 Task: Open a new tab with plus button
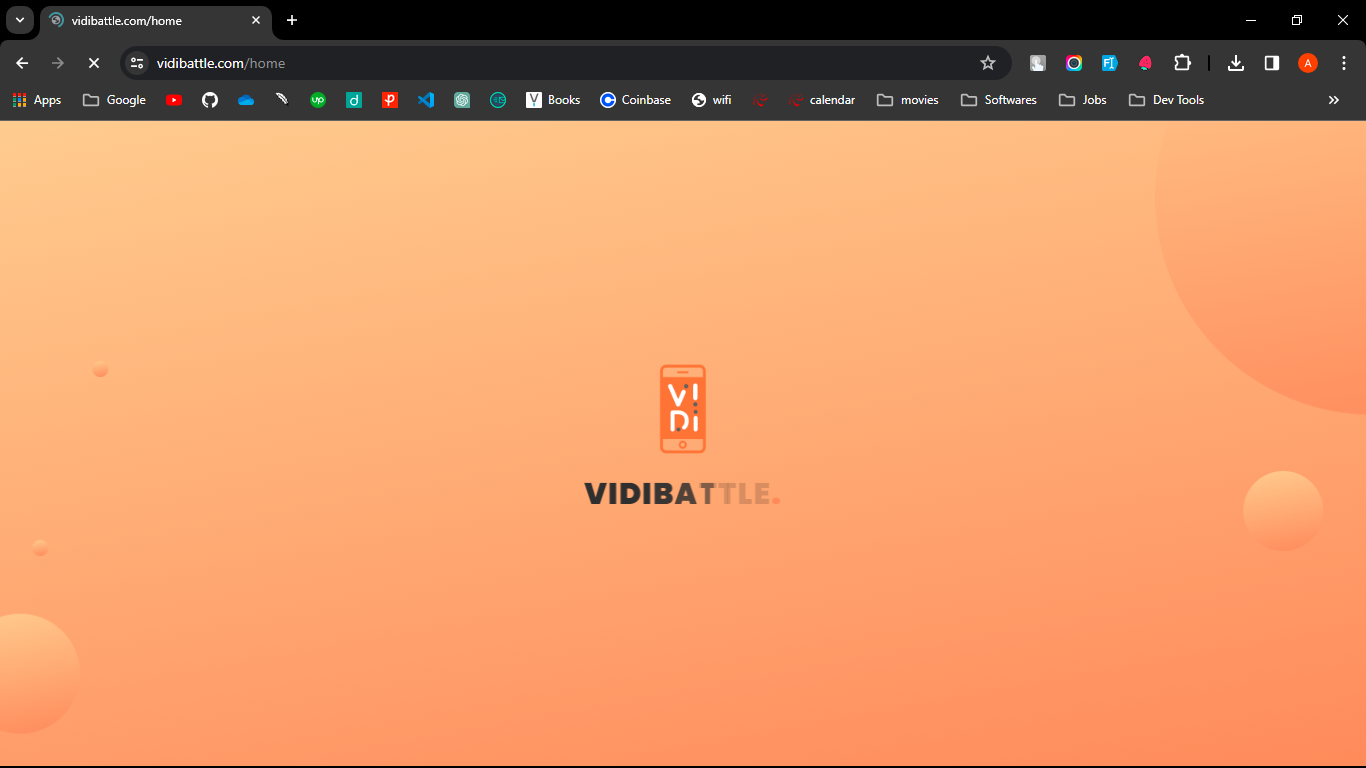click(292, 20)
